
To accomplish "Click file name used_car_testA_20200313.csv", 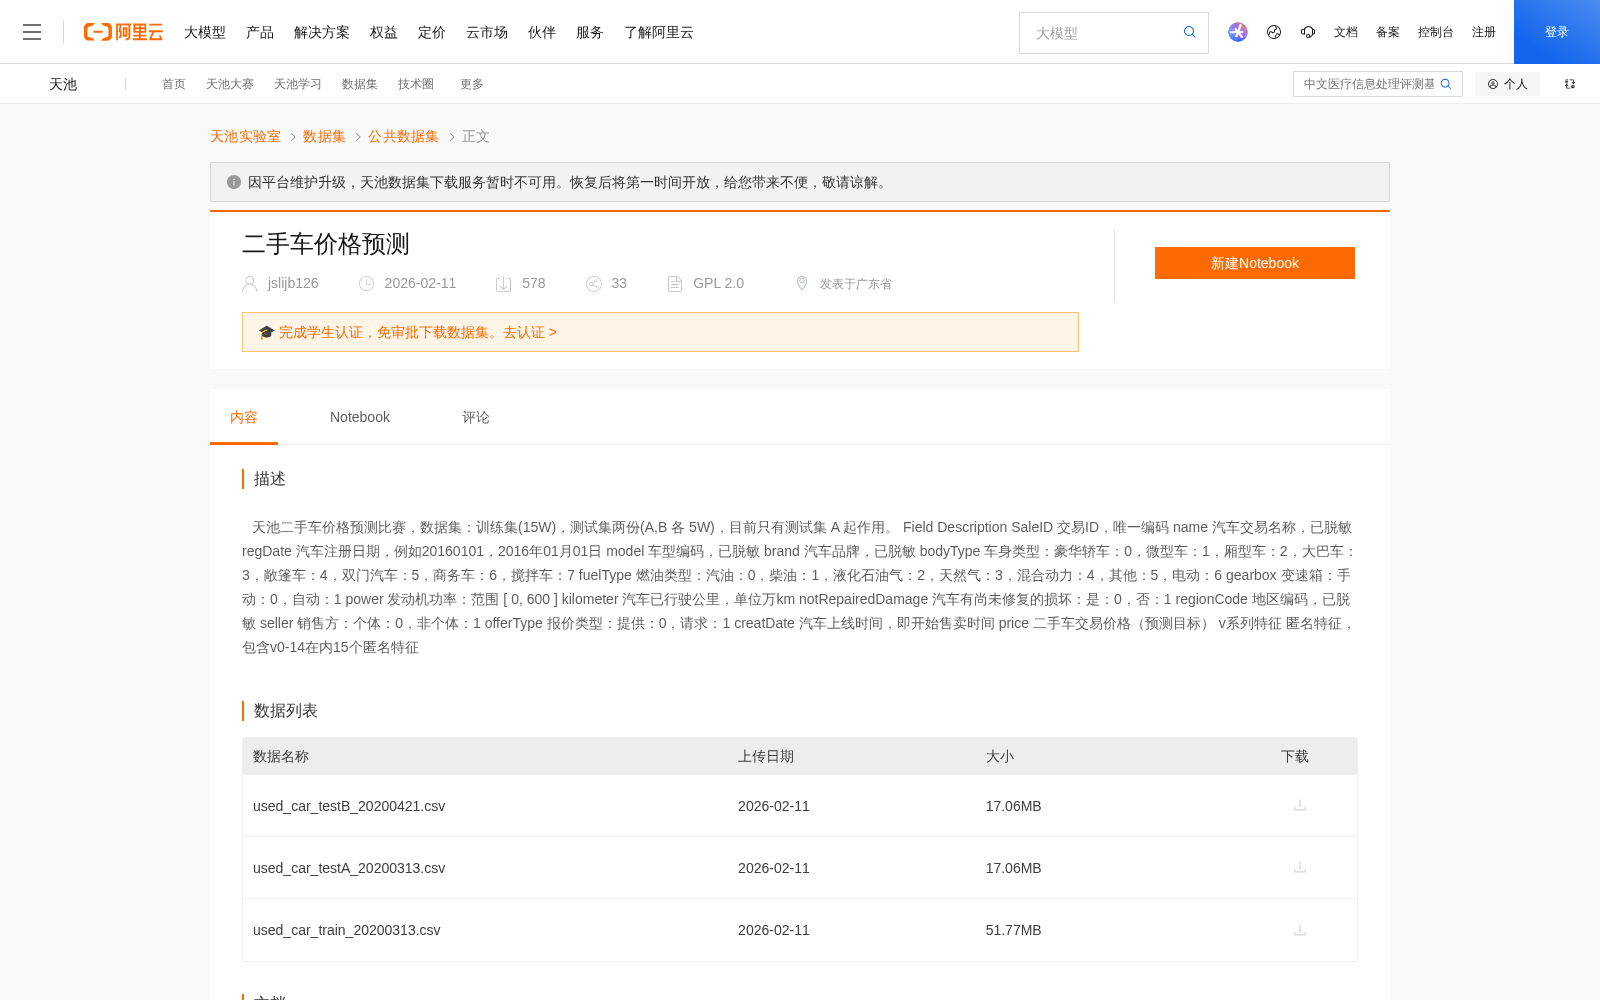I will pos(349,868).
